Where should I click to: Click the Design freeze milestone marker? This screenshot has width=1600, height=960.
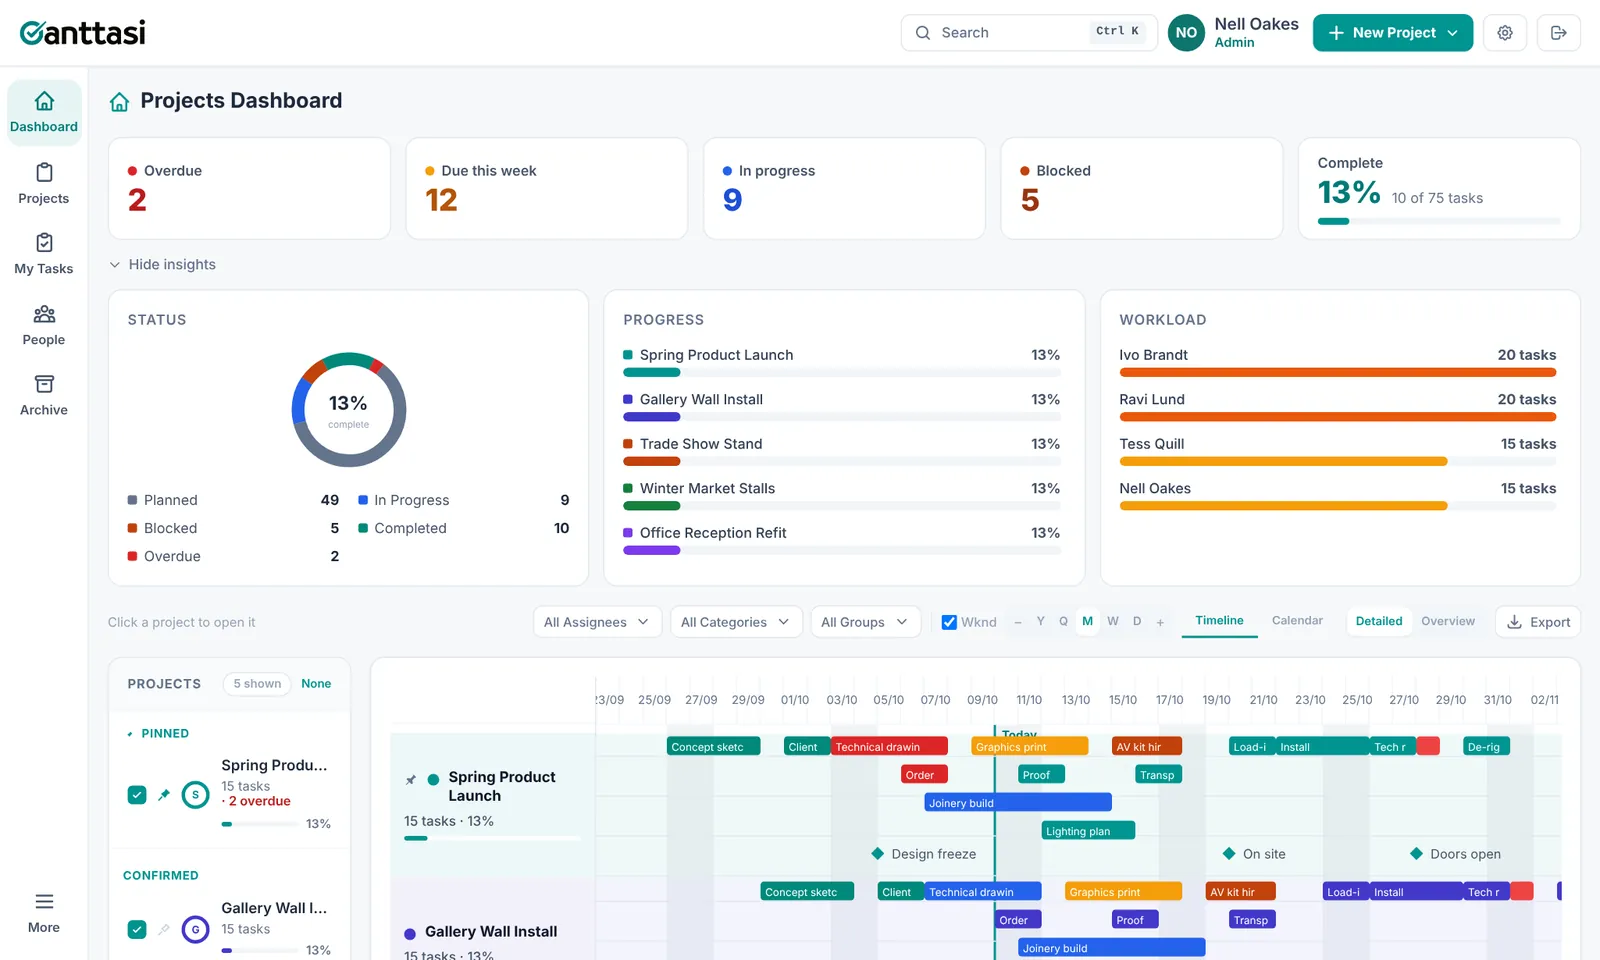[x=878, y=854]
